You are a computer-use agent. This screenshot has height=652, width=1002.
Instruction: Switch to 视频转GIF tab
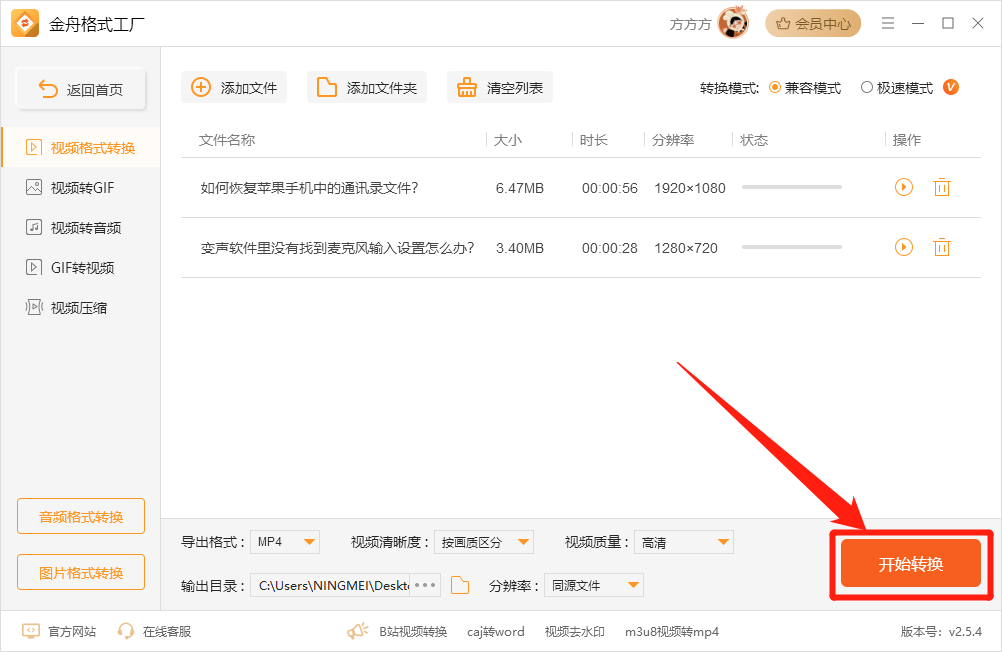81,187
